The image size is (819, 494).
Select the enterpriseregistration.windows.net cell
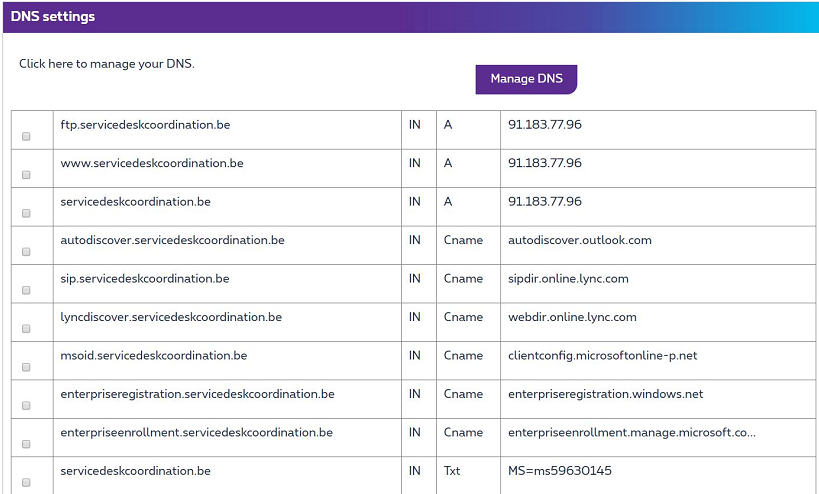[605, 394]
